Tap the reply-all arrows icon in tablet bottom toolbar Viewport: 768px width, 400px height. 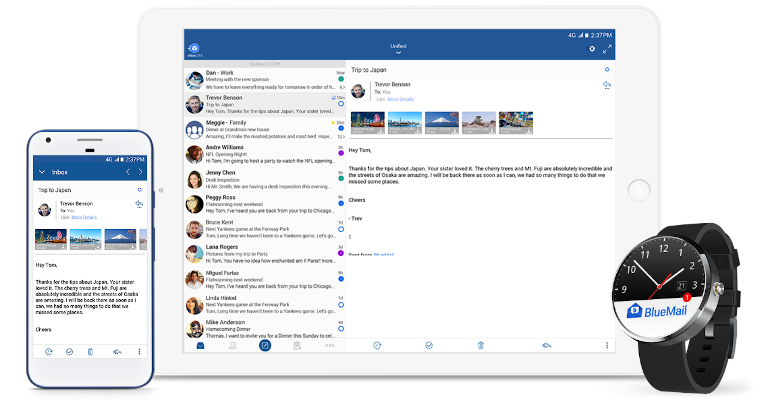click(547, 346)
